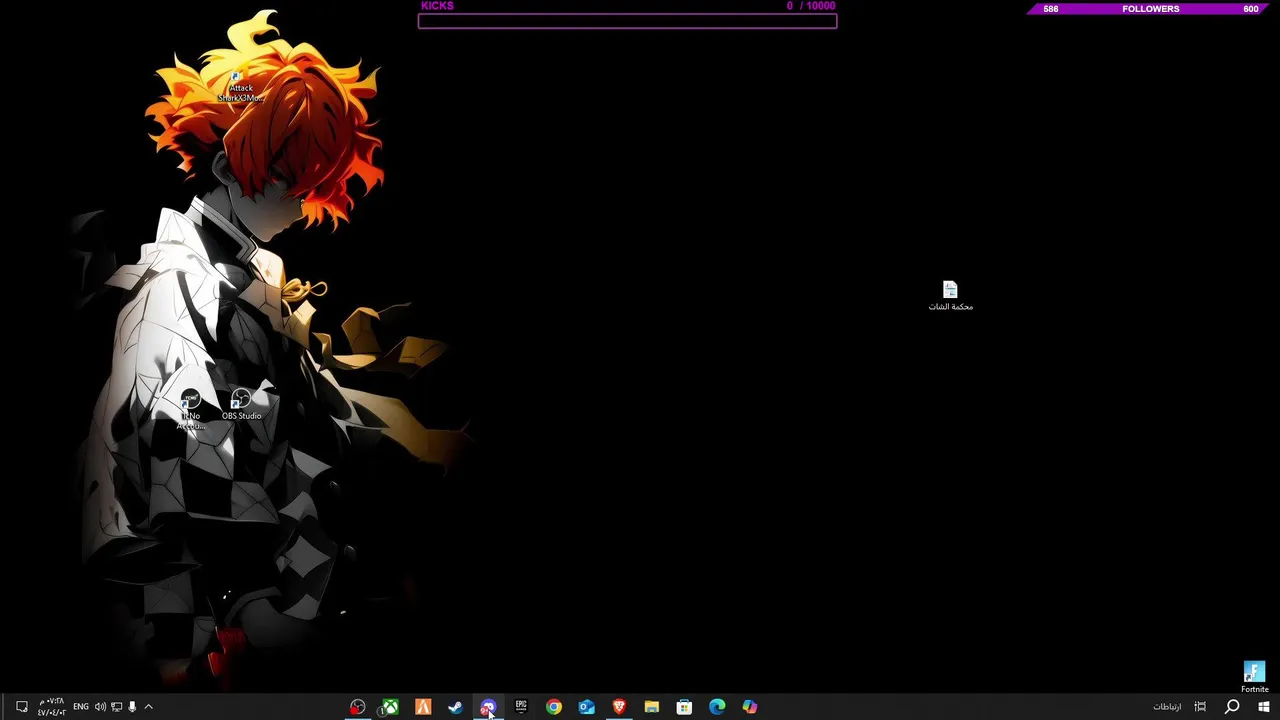
Task: Select the desktop shortcut beside OBS Studio
Action: (190, 411)
